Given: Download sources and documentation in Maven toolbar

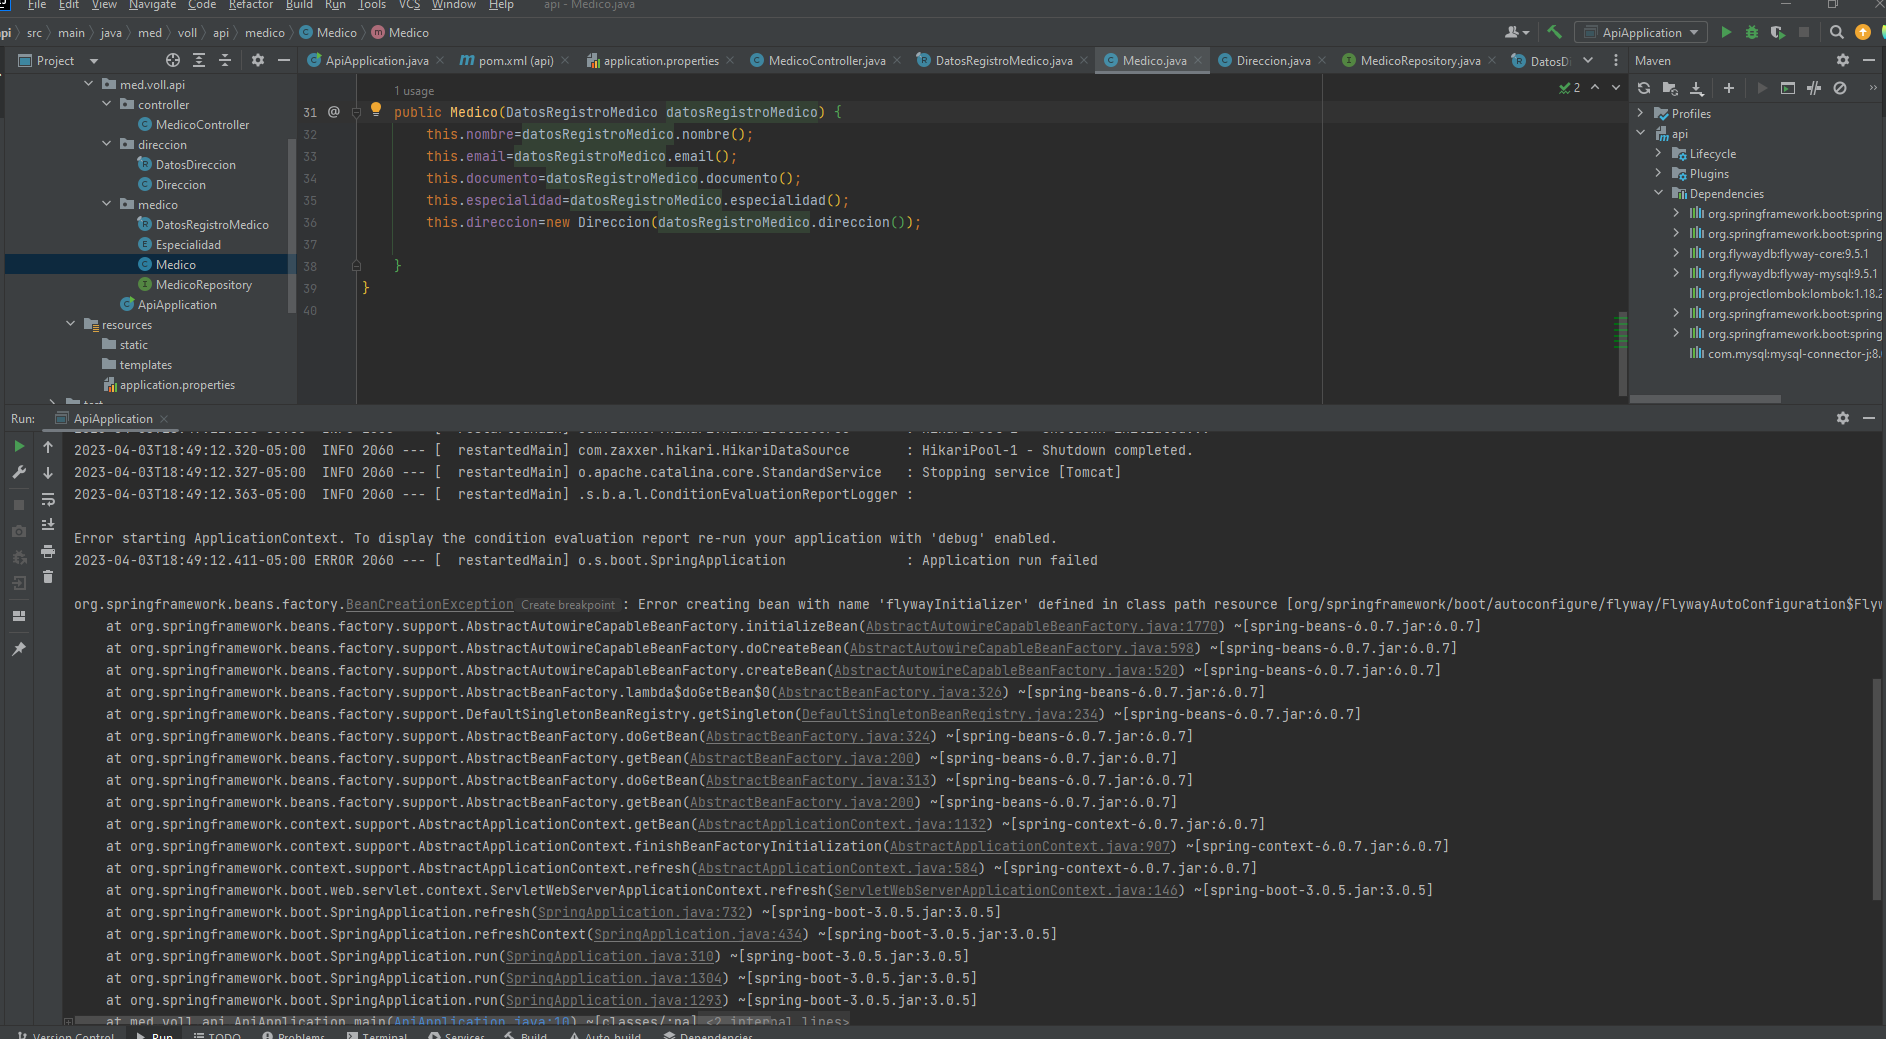Looking at the screenshot, I should 1697,88.
